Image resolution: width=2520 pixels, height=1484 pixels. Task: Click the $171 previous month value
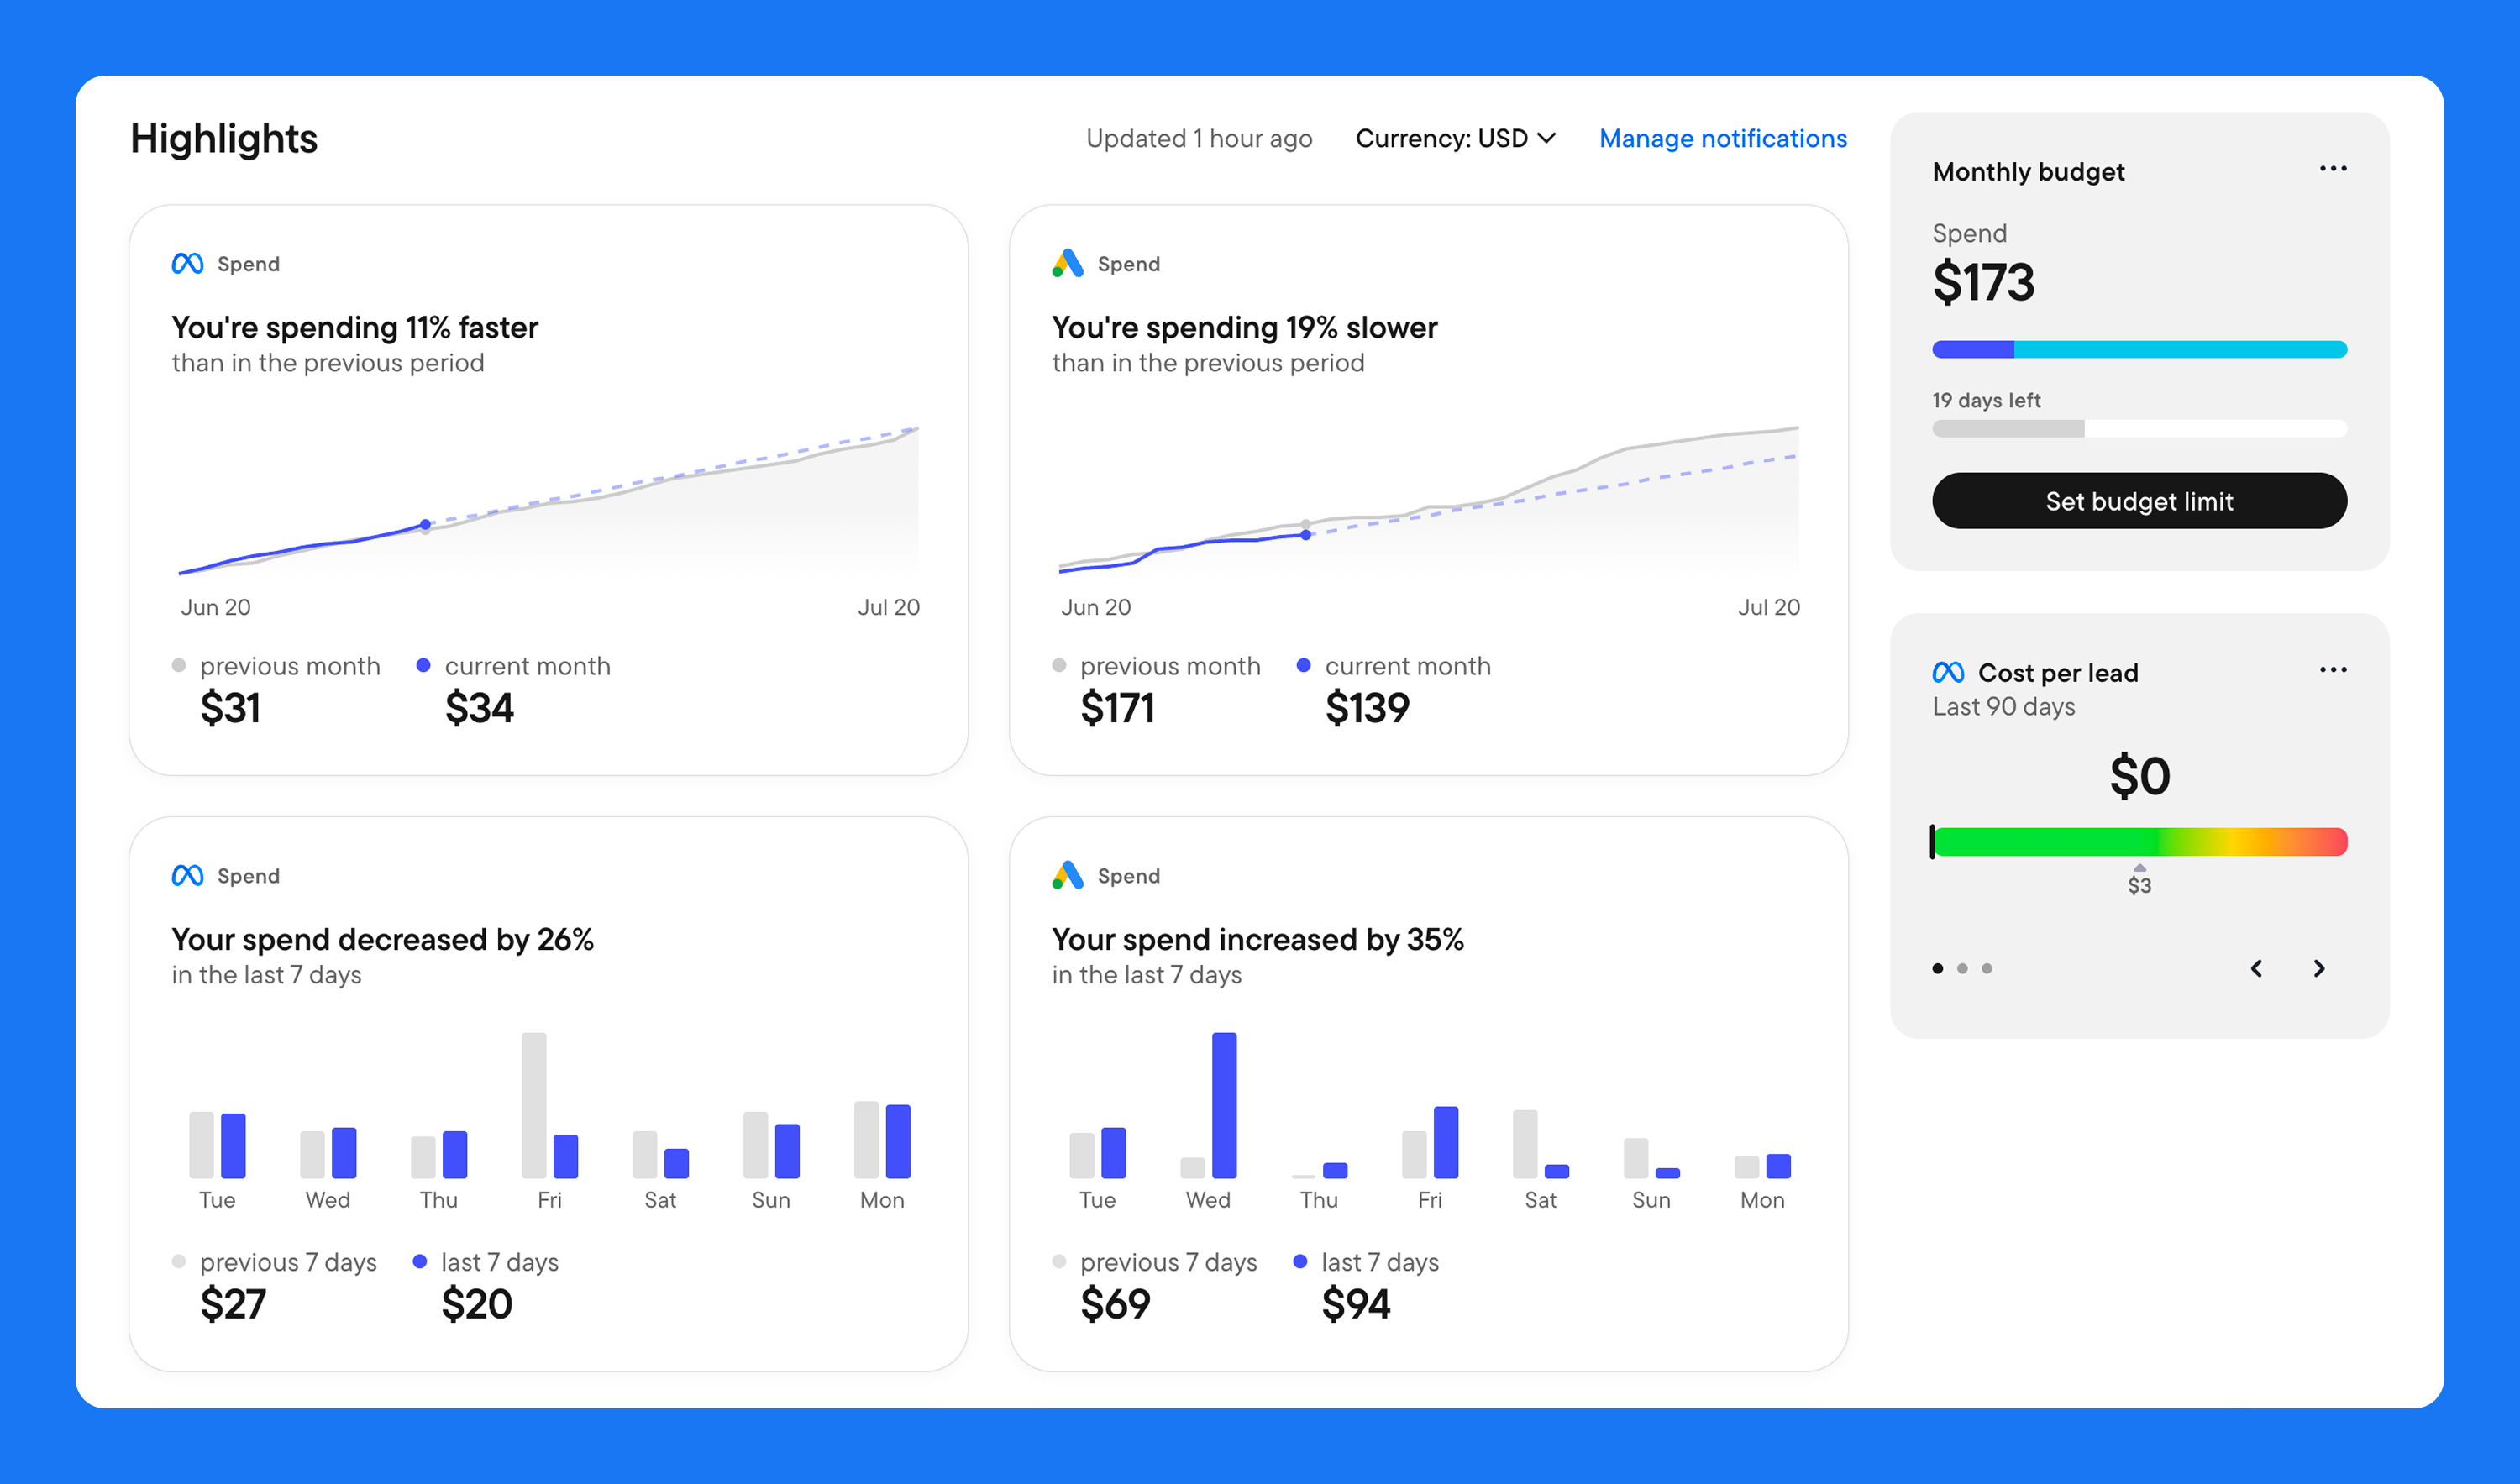click(x=1117, y=708)
